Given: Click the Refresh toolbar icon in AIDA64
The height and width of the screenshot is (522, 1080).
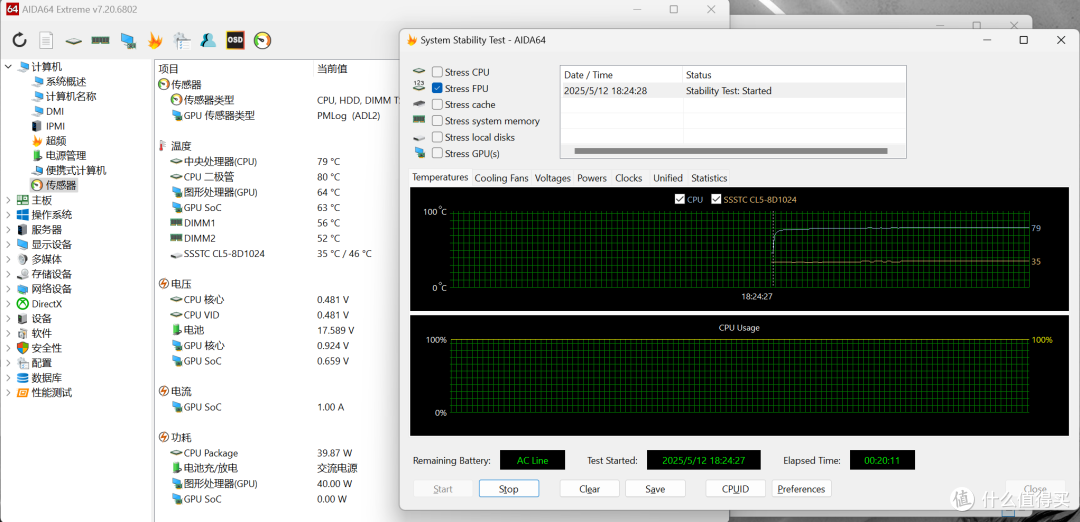Looking at the screenshot, I should pyautogui.click(x=19, y=40).
